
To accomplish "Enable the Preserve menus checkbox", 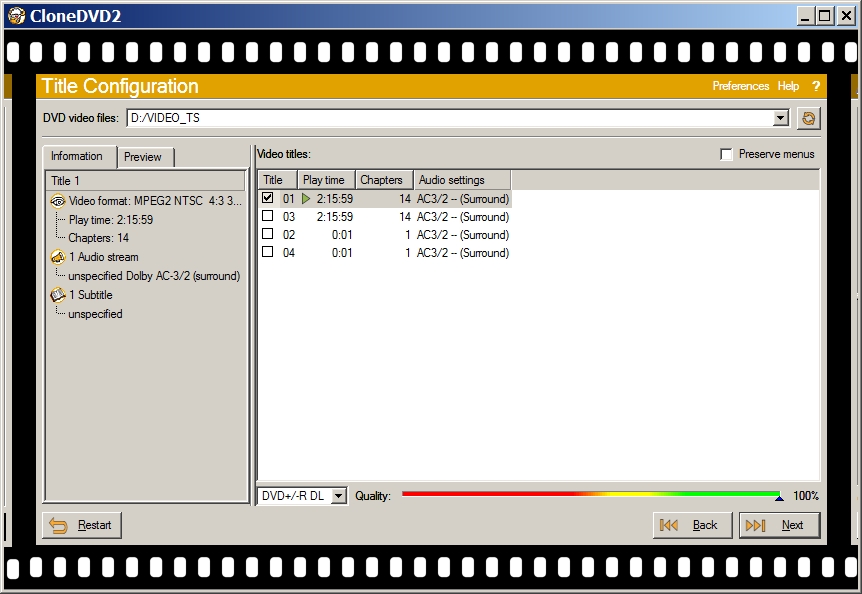I will [x=726, y=154].
